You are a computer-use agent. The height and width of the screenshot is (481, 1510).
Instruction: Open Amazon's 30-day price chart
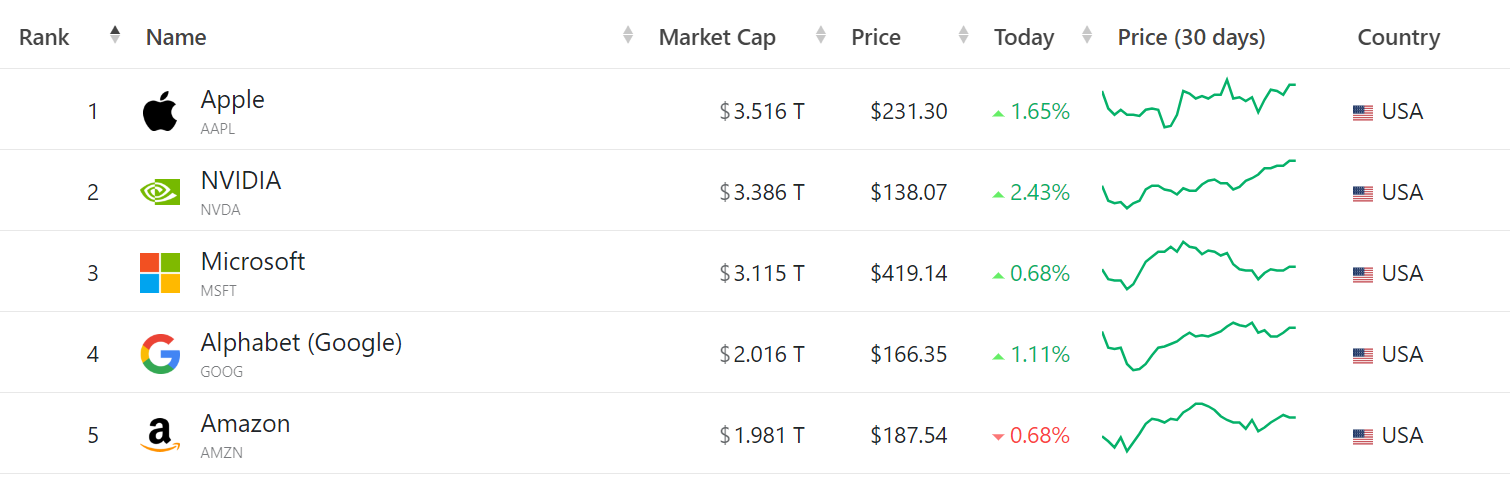pos(1199,427)
